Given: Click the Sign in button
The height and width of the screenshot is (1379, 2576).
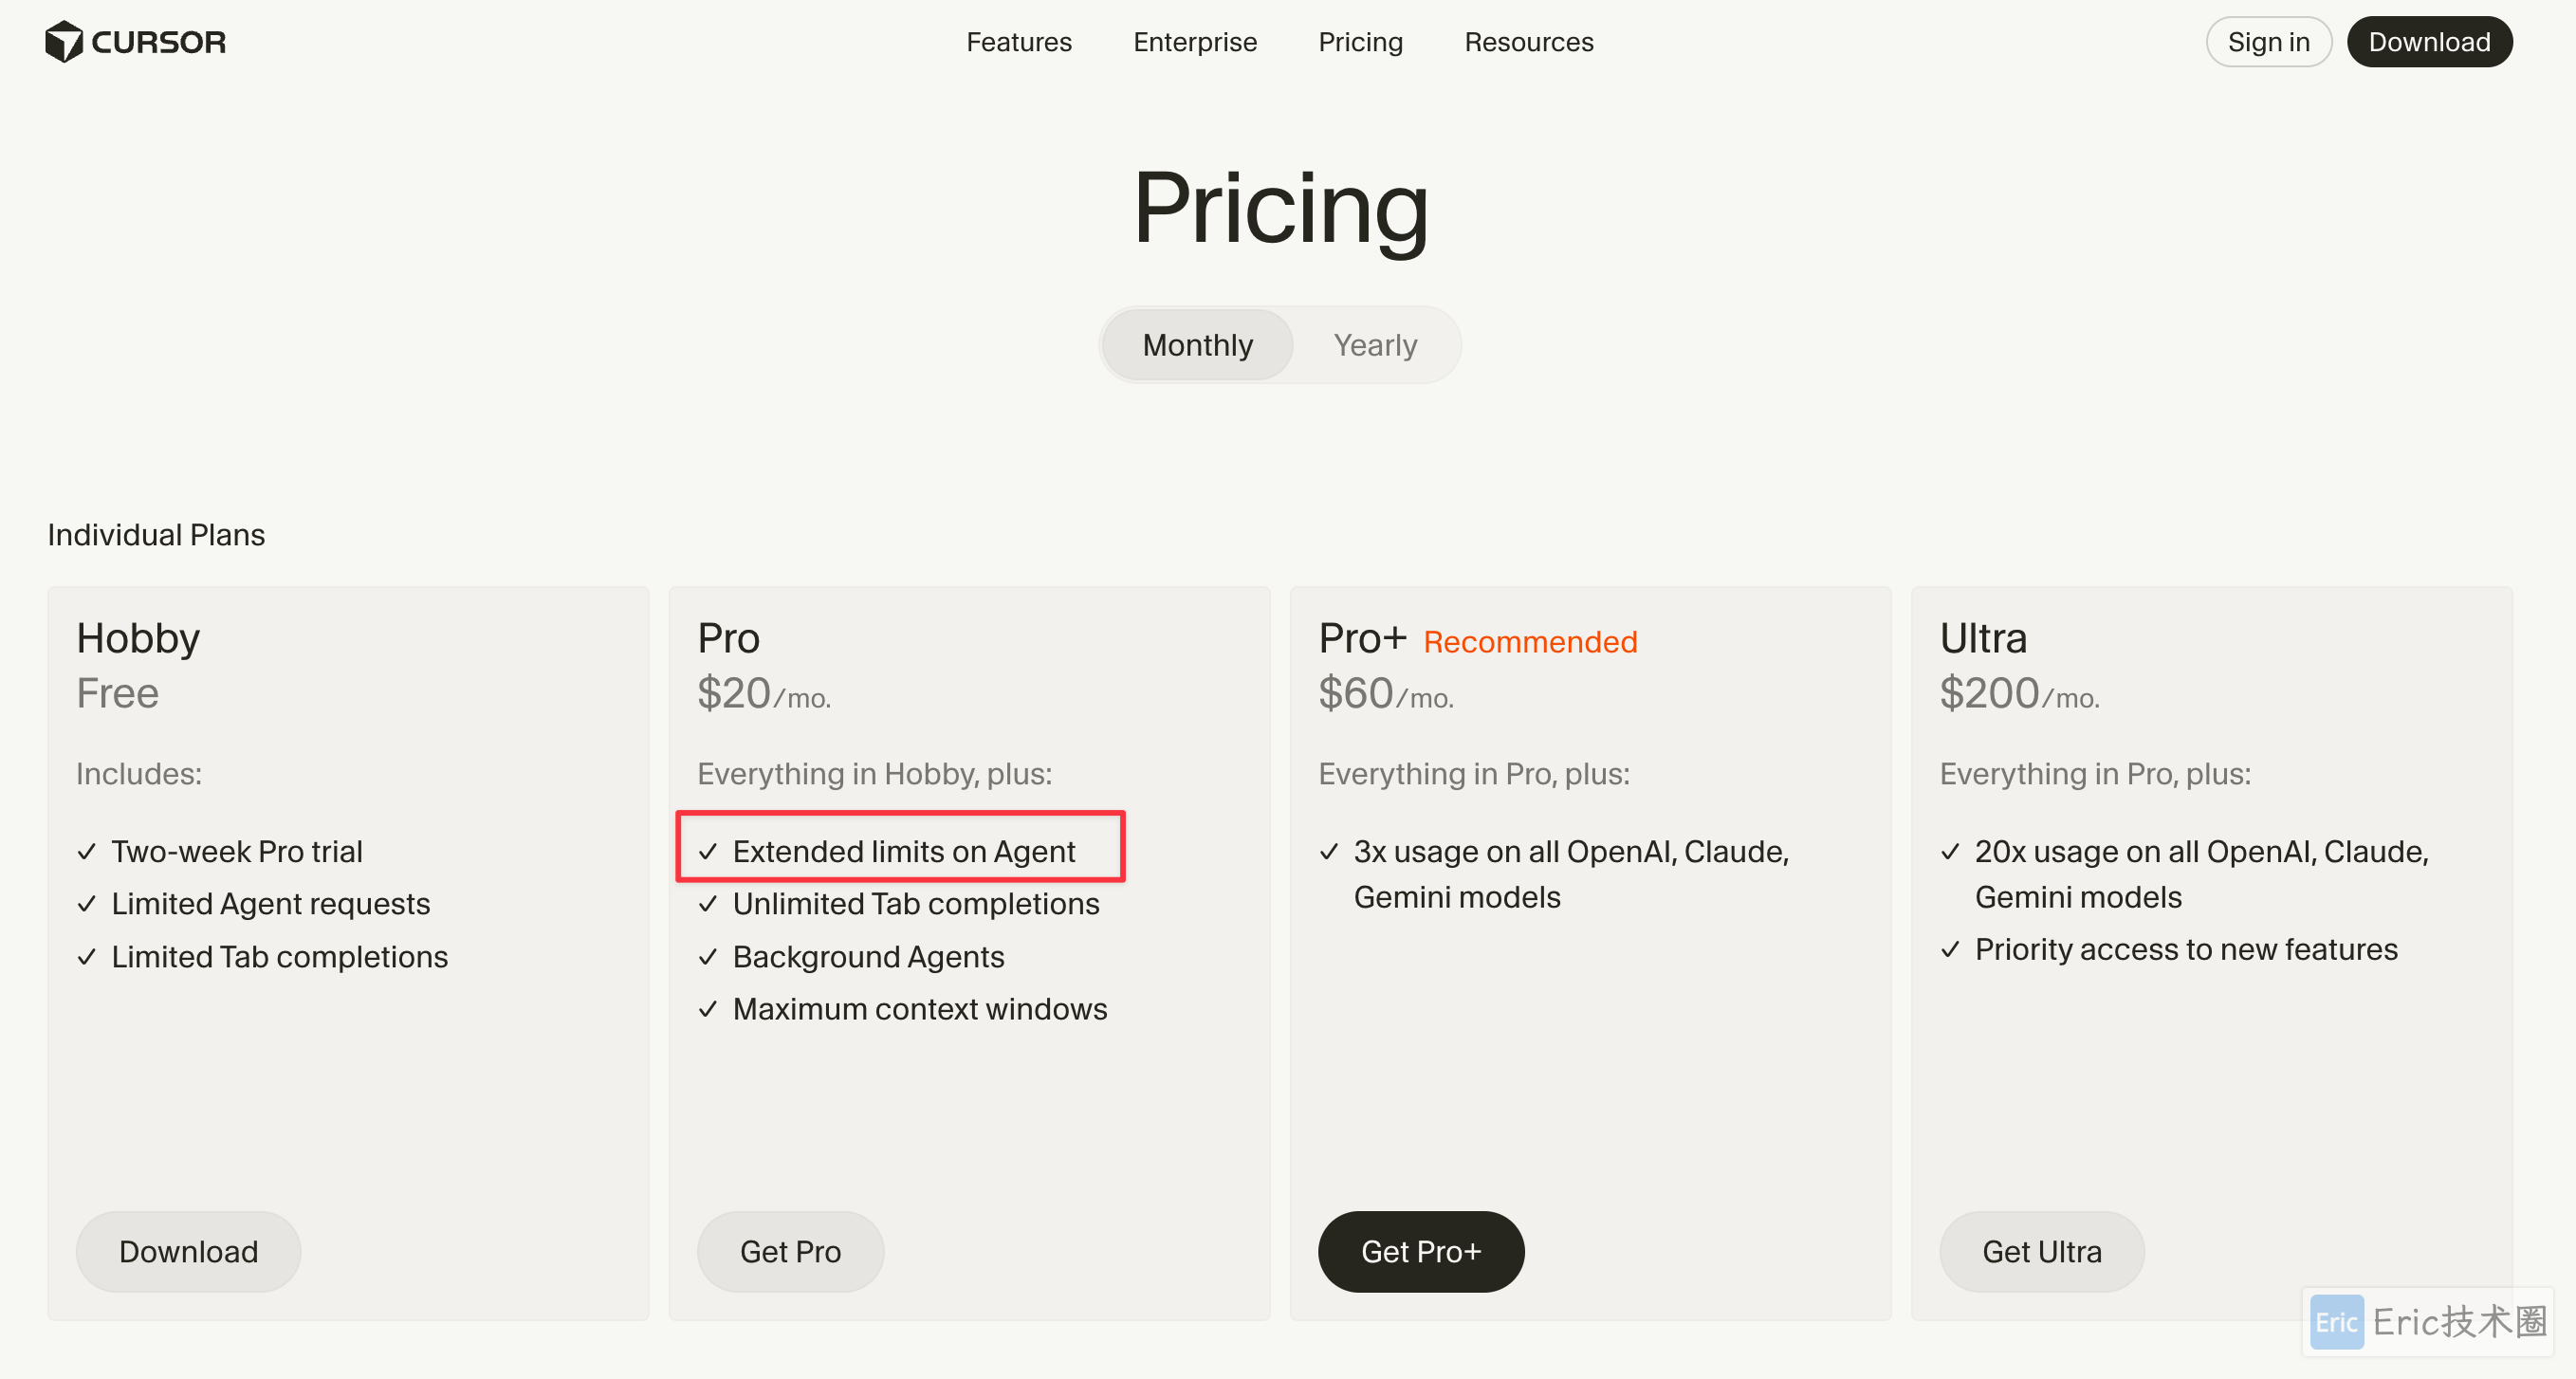Looking at the screenshot, I should click(x=2267, y=42).
